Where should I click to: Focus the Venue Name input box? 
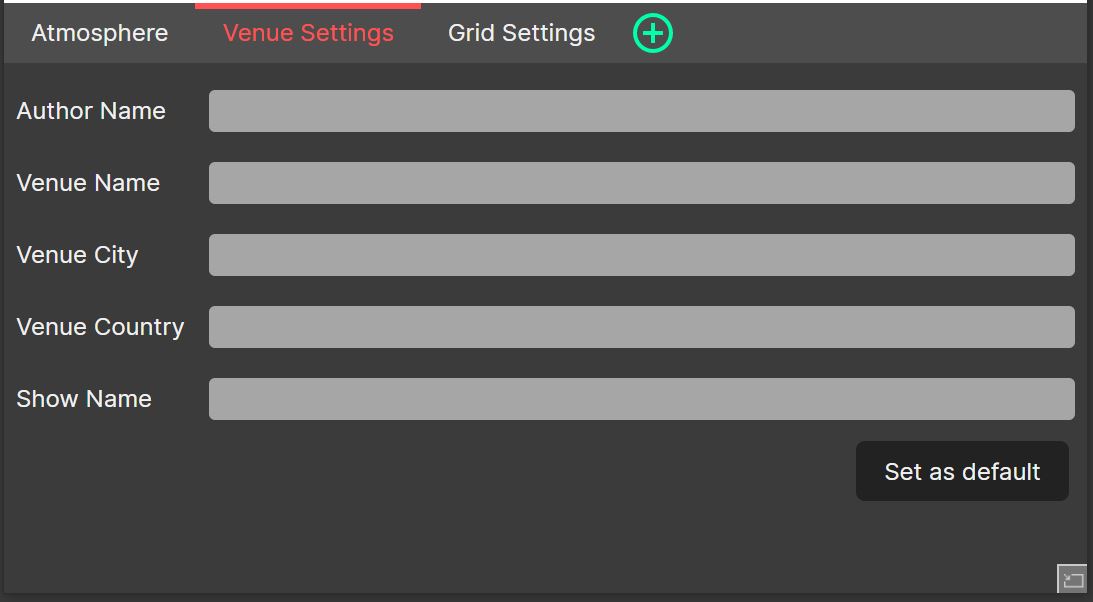pyautogui.click(x=641, y=182)
